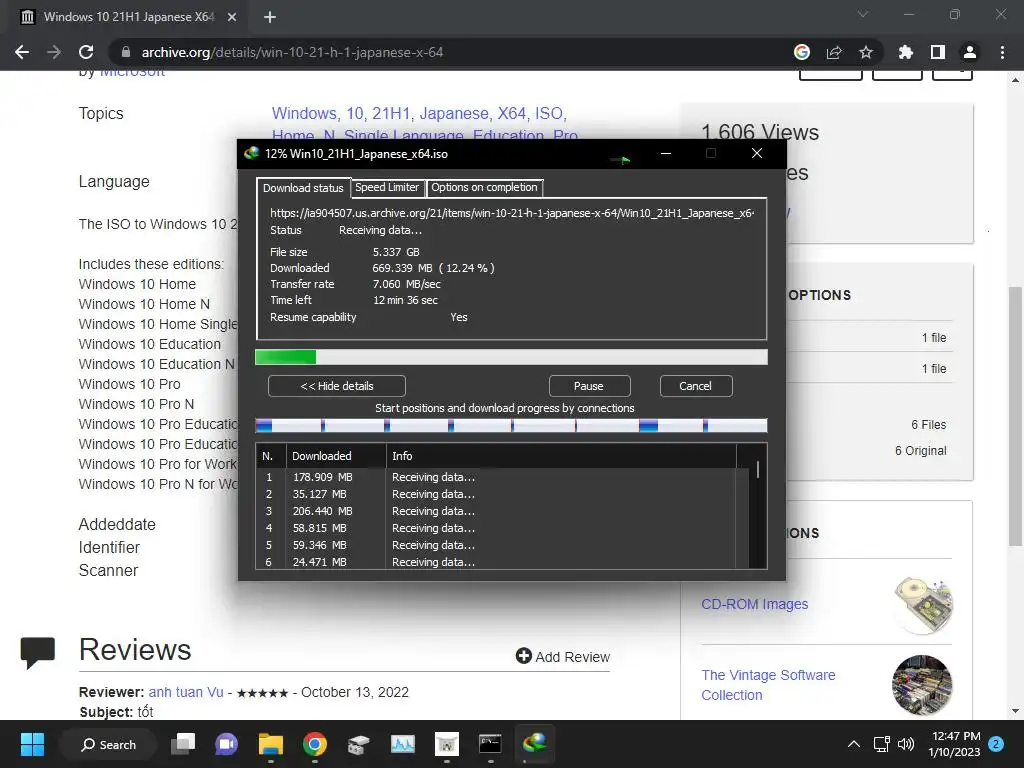Click the Japanese topic link
Viewport: 1024px width, 768px height.
454,114
